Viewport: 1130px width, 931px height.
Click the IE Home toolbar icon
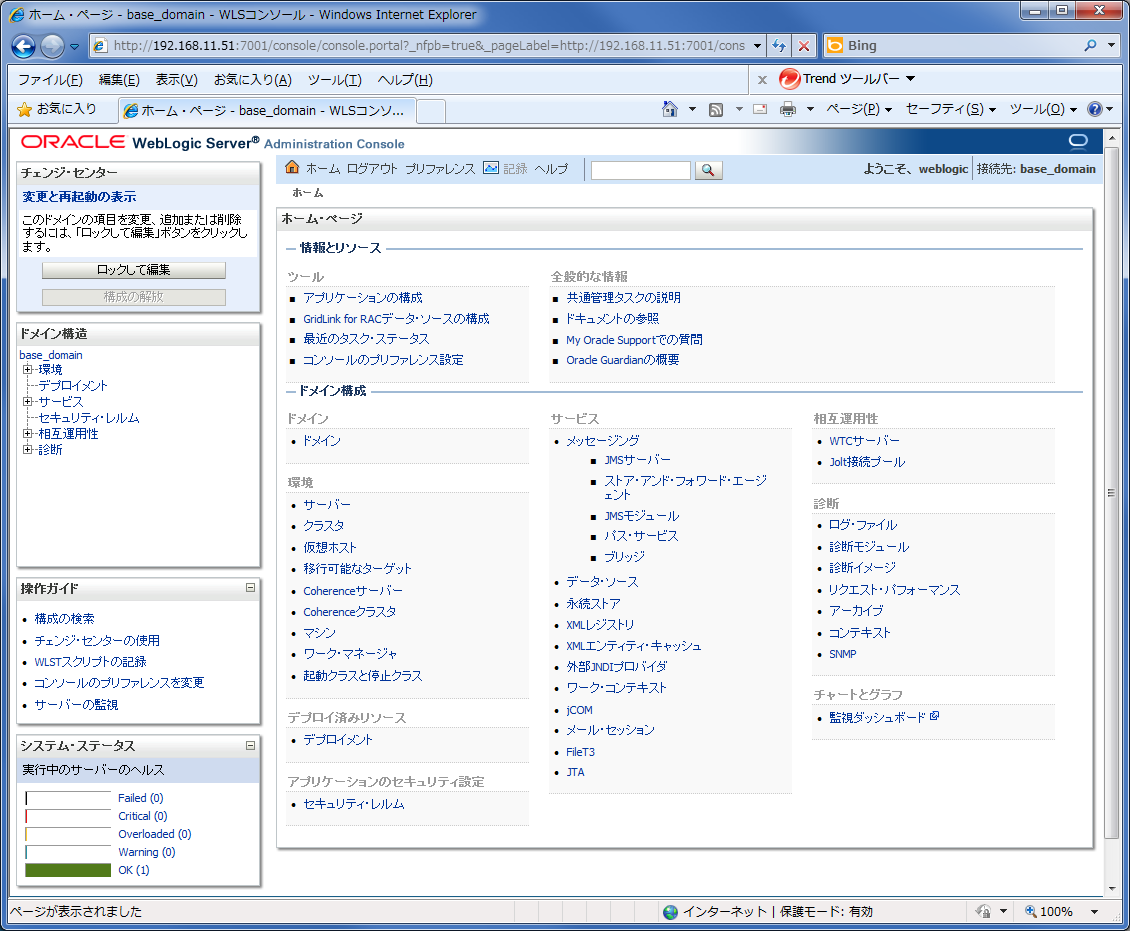(670, 109)
